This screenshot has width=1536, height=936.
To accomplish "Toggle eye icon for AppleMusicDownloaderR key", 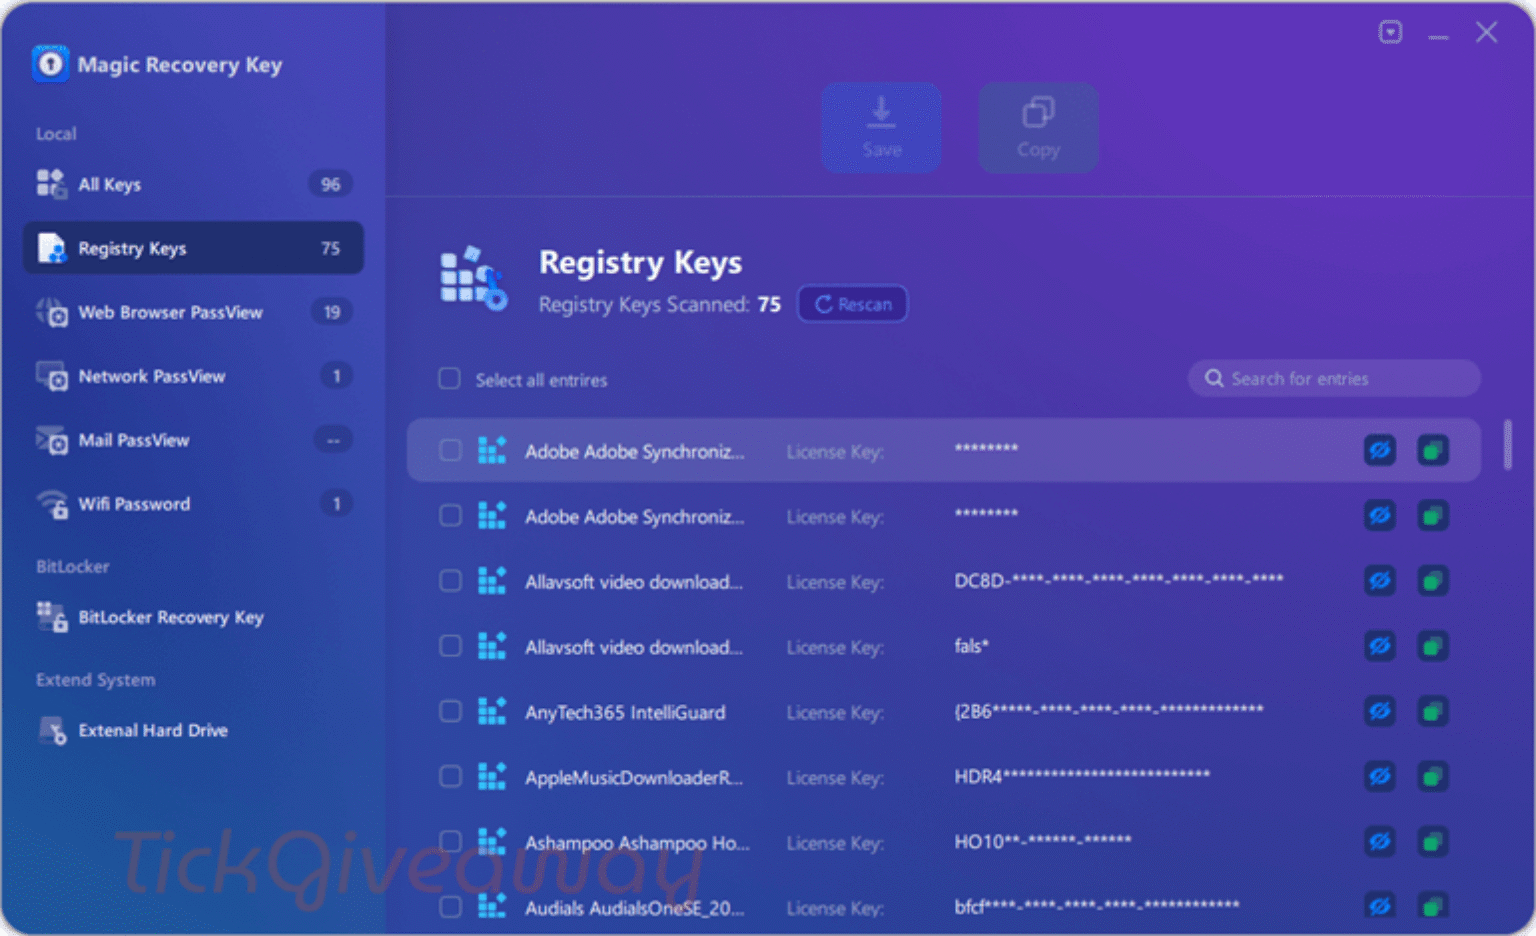I will click(1380, 777).
